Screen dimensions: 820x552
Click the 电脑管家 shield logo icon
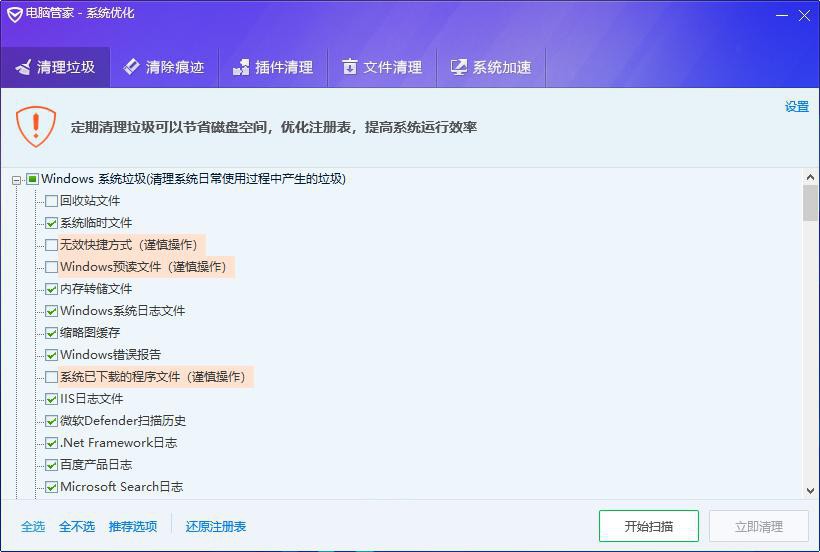coord(15,14)
